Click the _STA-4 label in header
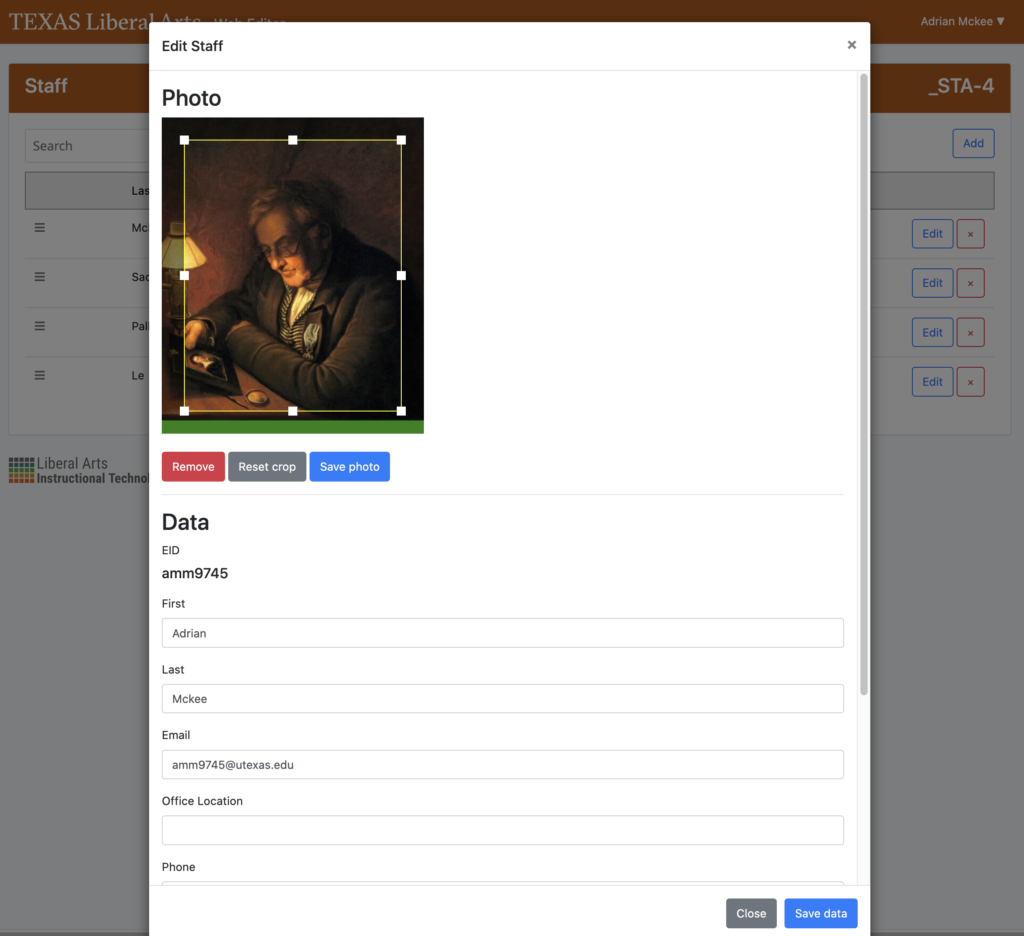 pos(961,86)
